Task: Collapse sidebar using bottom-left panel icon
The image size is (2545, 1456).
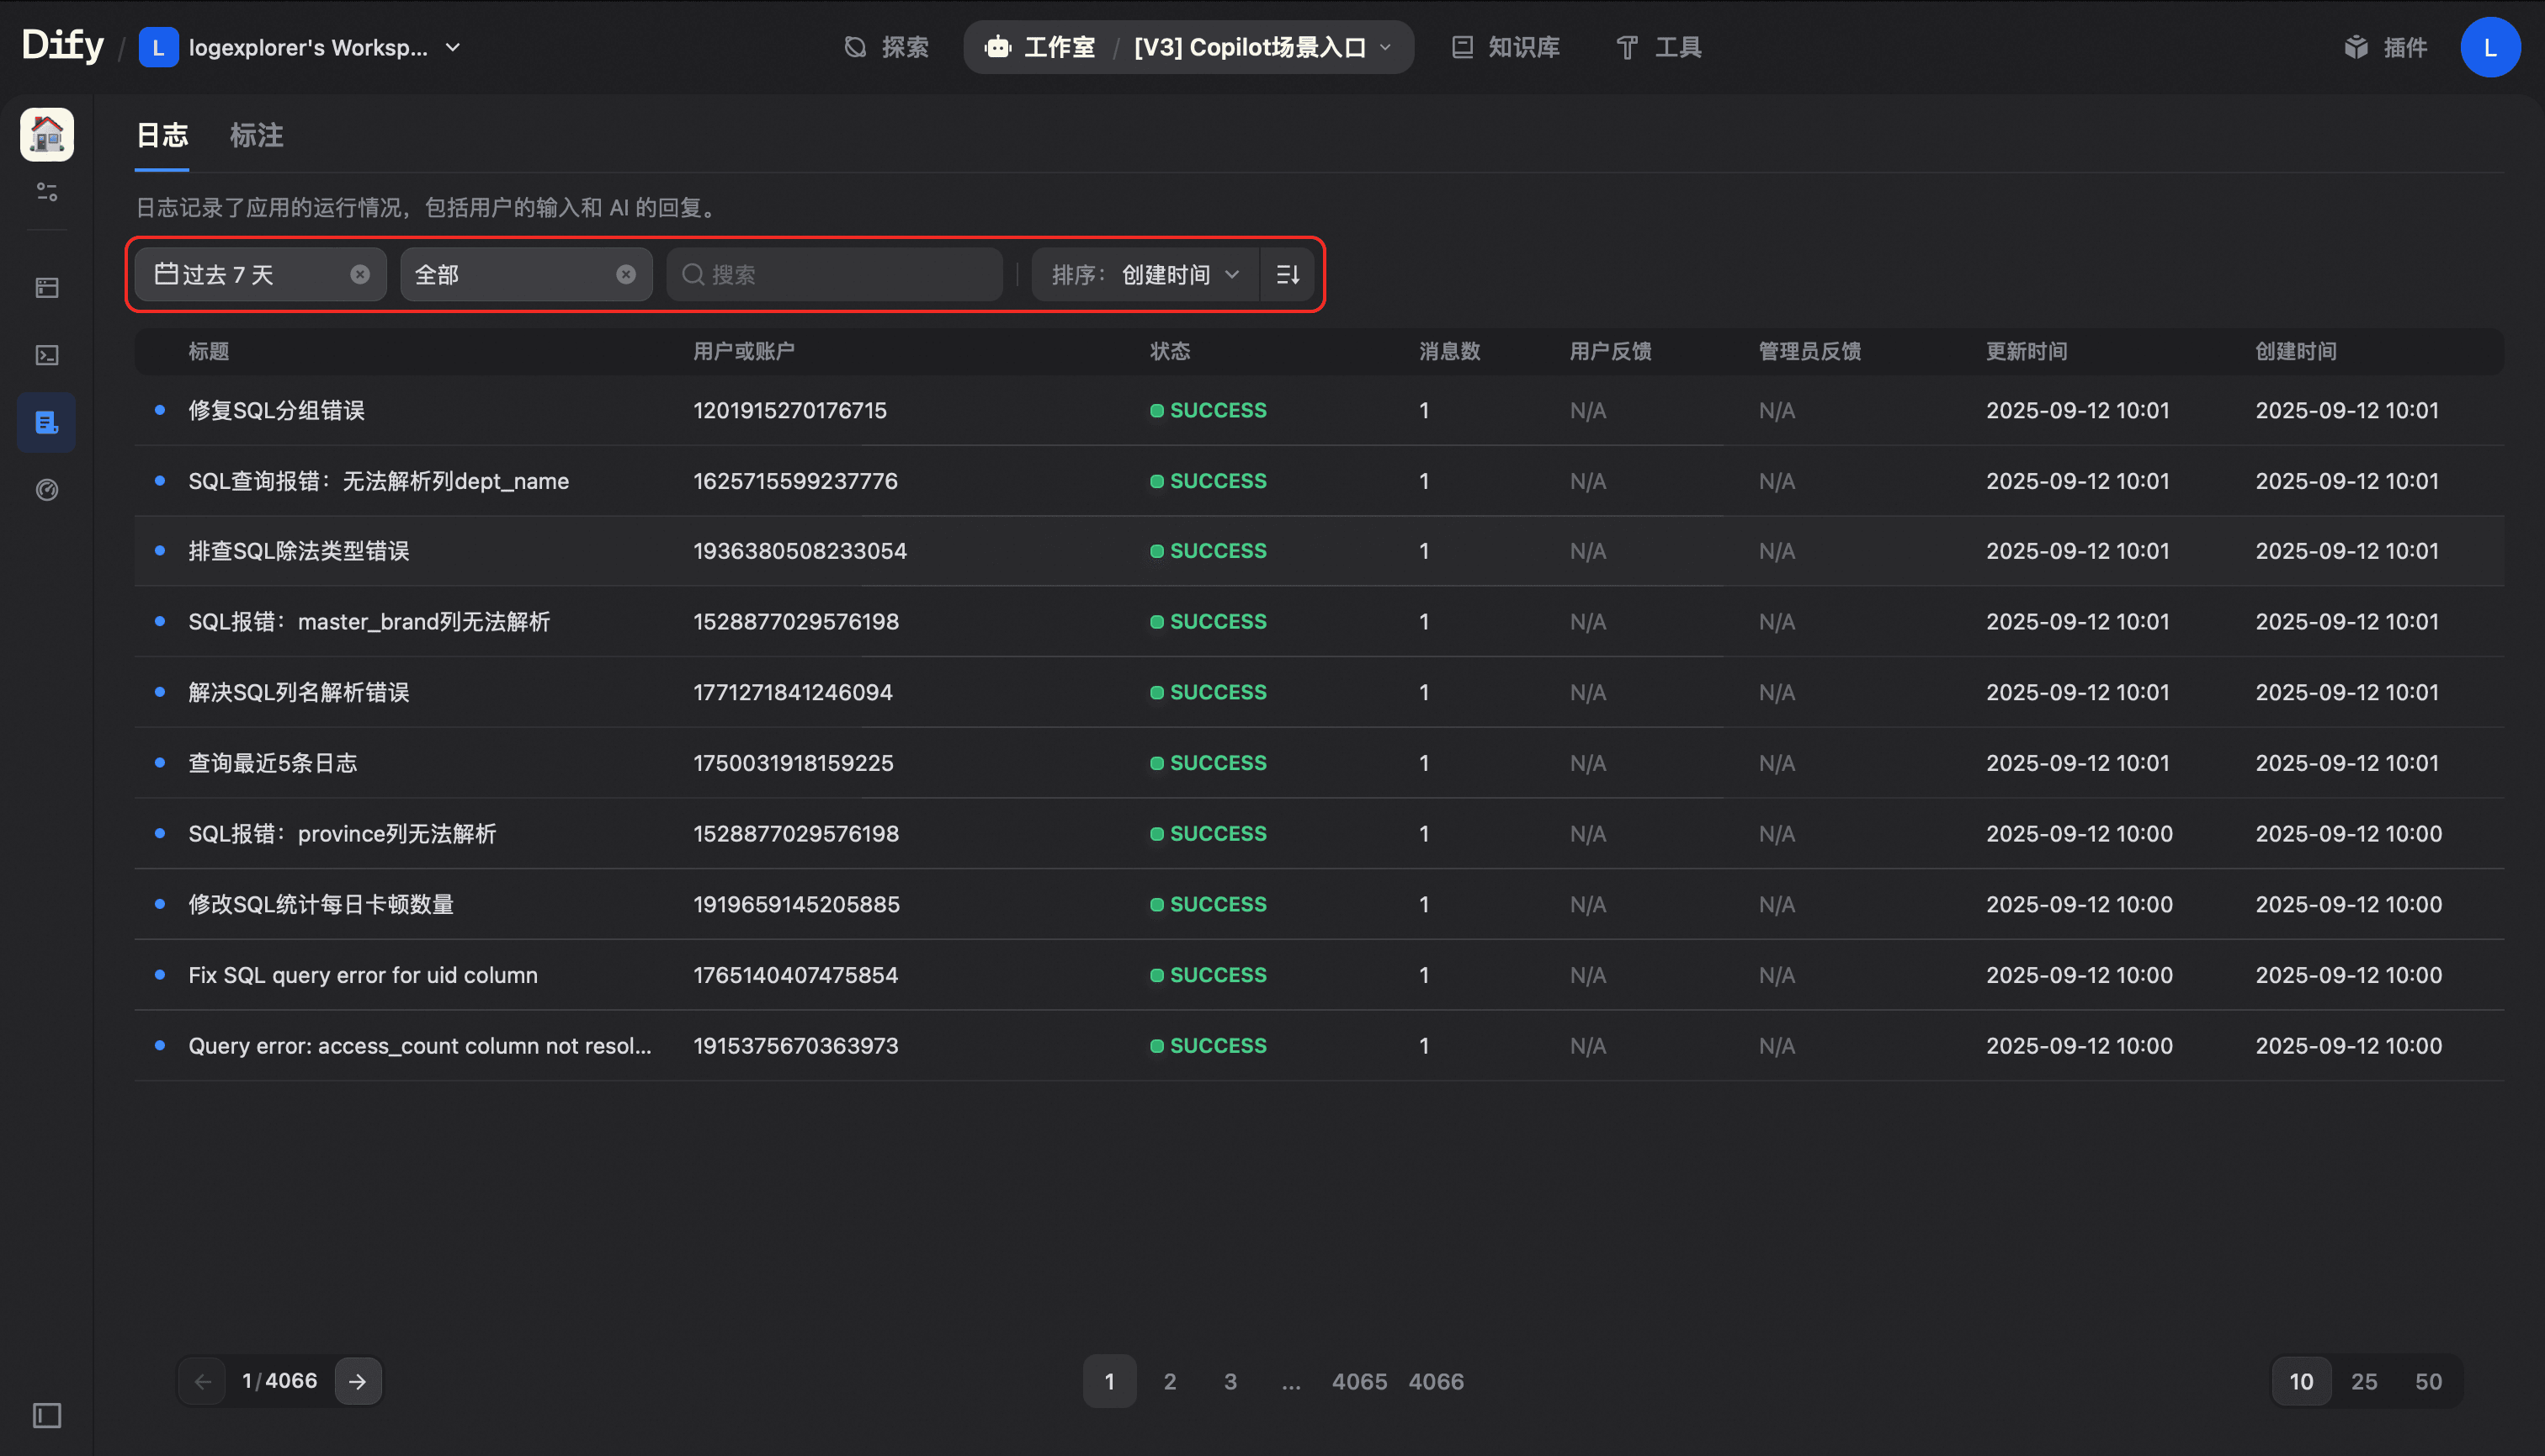Action: point(46,1414)
